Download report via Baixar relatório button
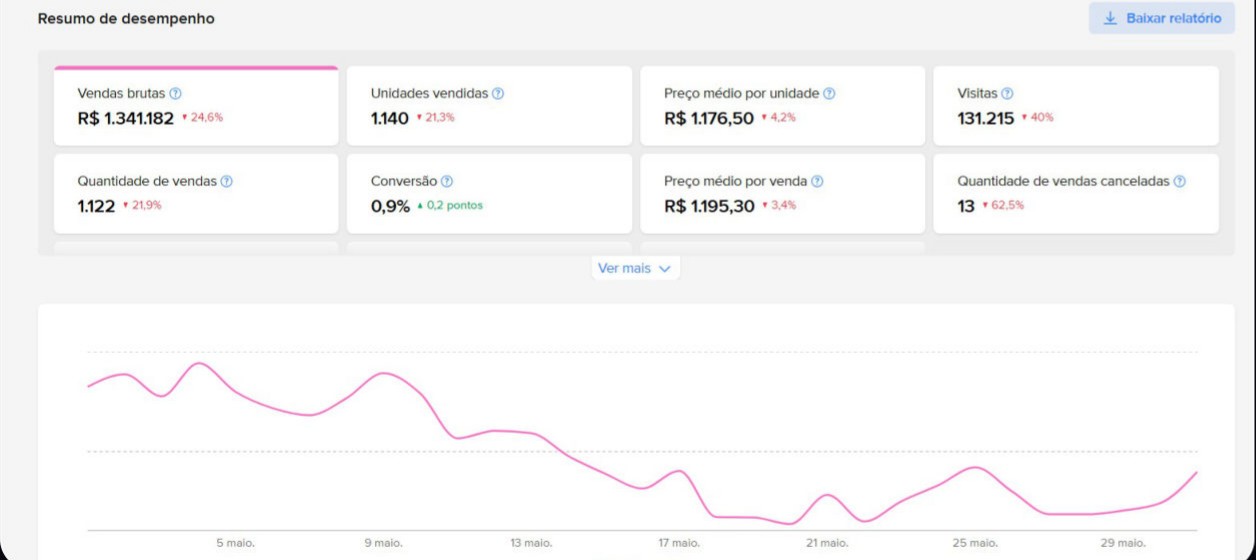Image resolution: width=1256 pixels, height=560 pixels. click(1162, 18)
